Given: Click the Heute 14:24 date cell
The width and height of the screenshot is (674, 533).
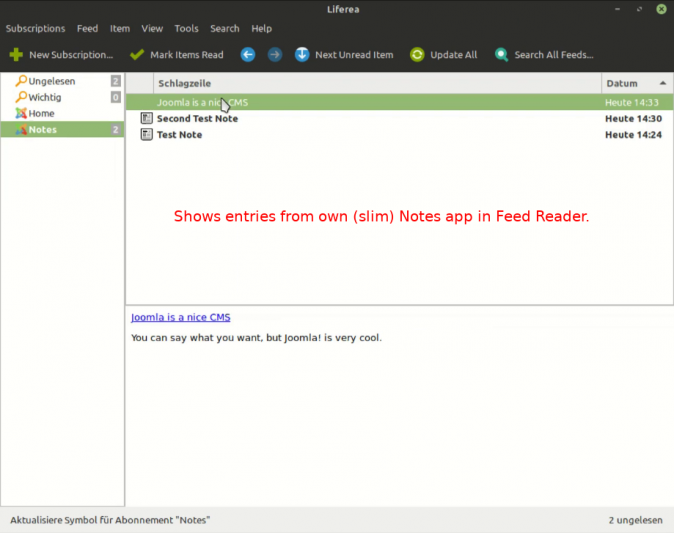Looking at the screenshot, I should (633, 135).
